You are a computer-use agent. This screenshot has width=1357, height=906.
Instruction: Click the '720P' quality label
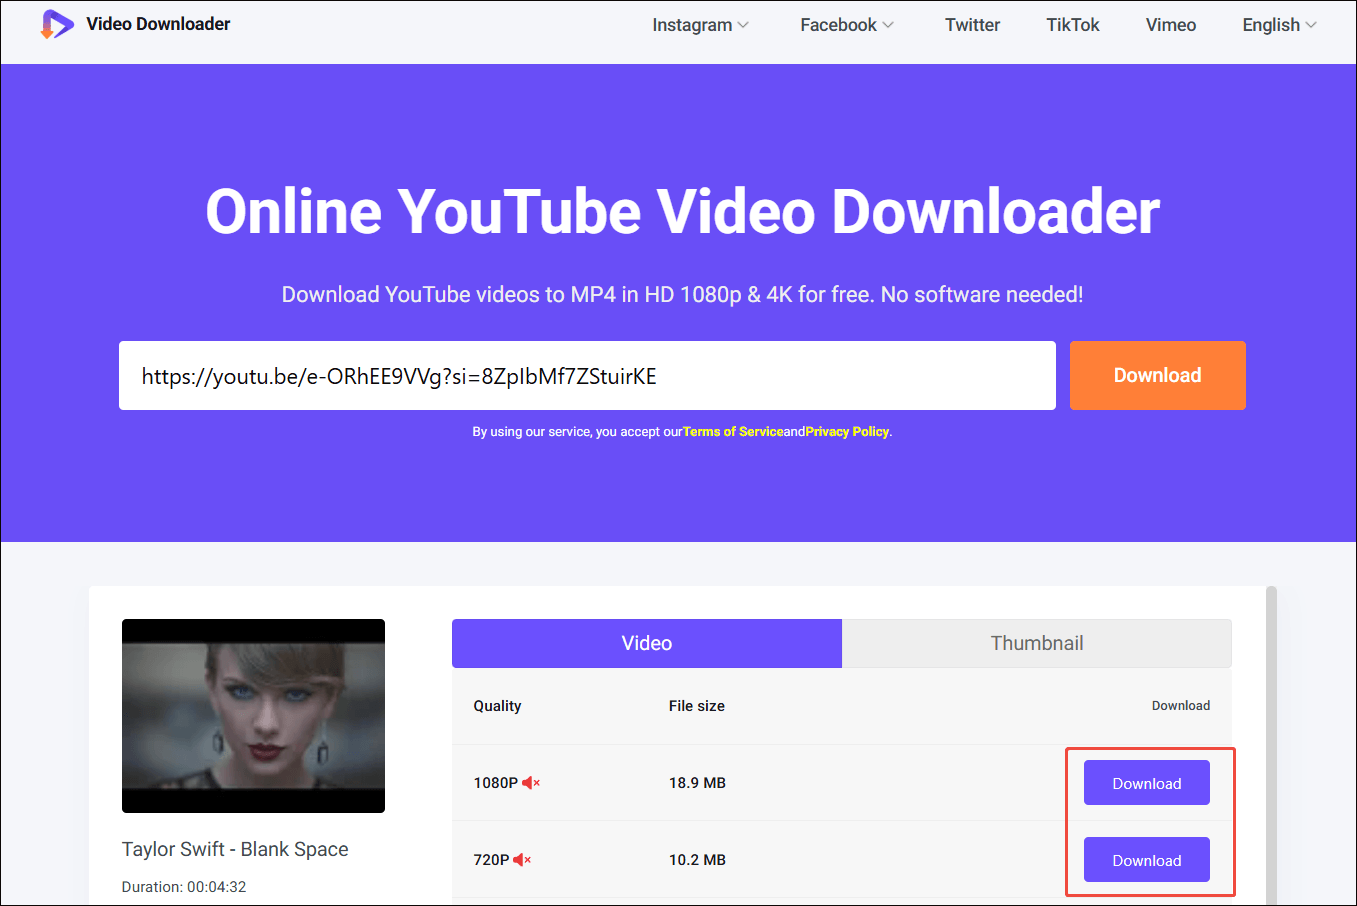[x=491, y=860]
